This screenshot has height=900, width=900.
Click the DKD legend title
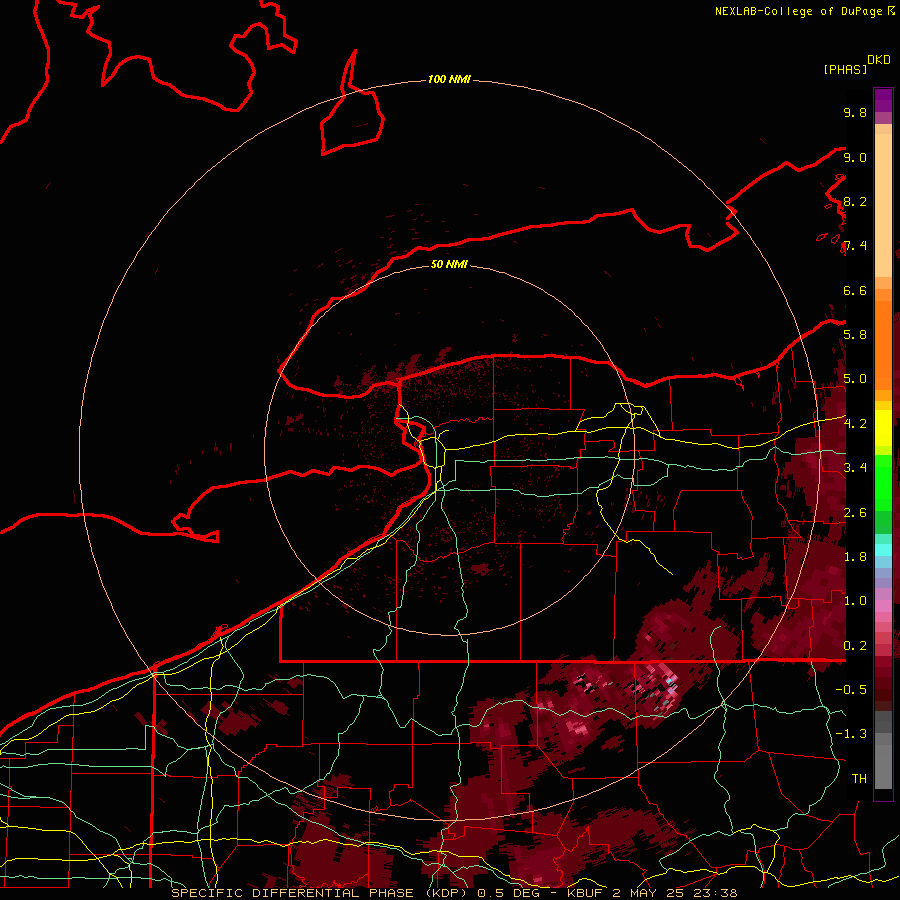pyautogui.click(x=879, y=60)
